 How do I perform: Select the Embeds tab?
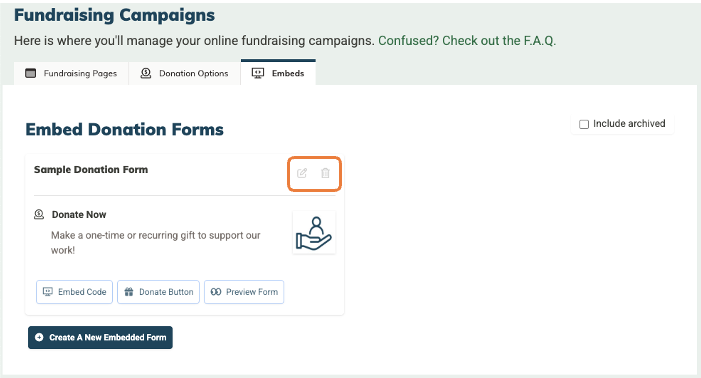pyautogui.click(x=278, y=72)
